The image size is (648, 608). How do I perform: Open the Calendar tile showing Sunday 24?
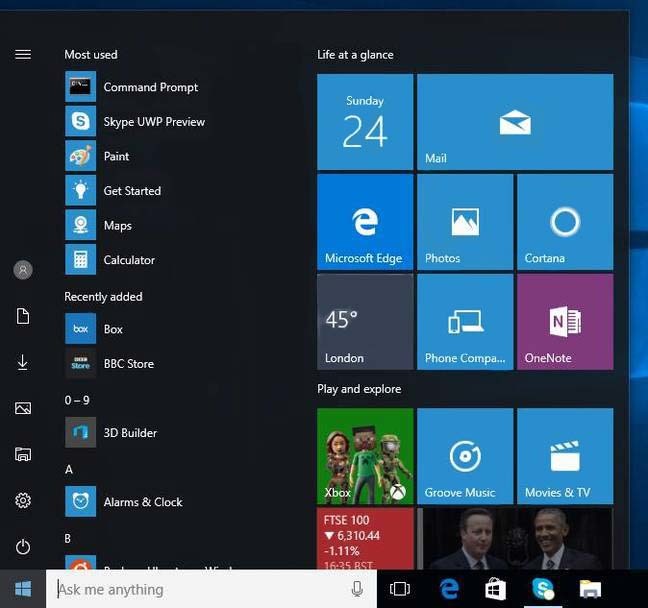click(x=365, y=122)
